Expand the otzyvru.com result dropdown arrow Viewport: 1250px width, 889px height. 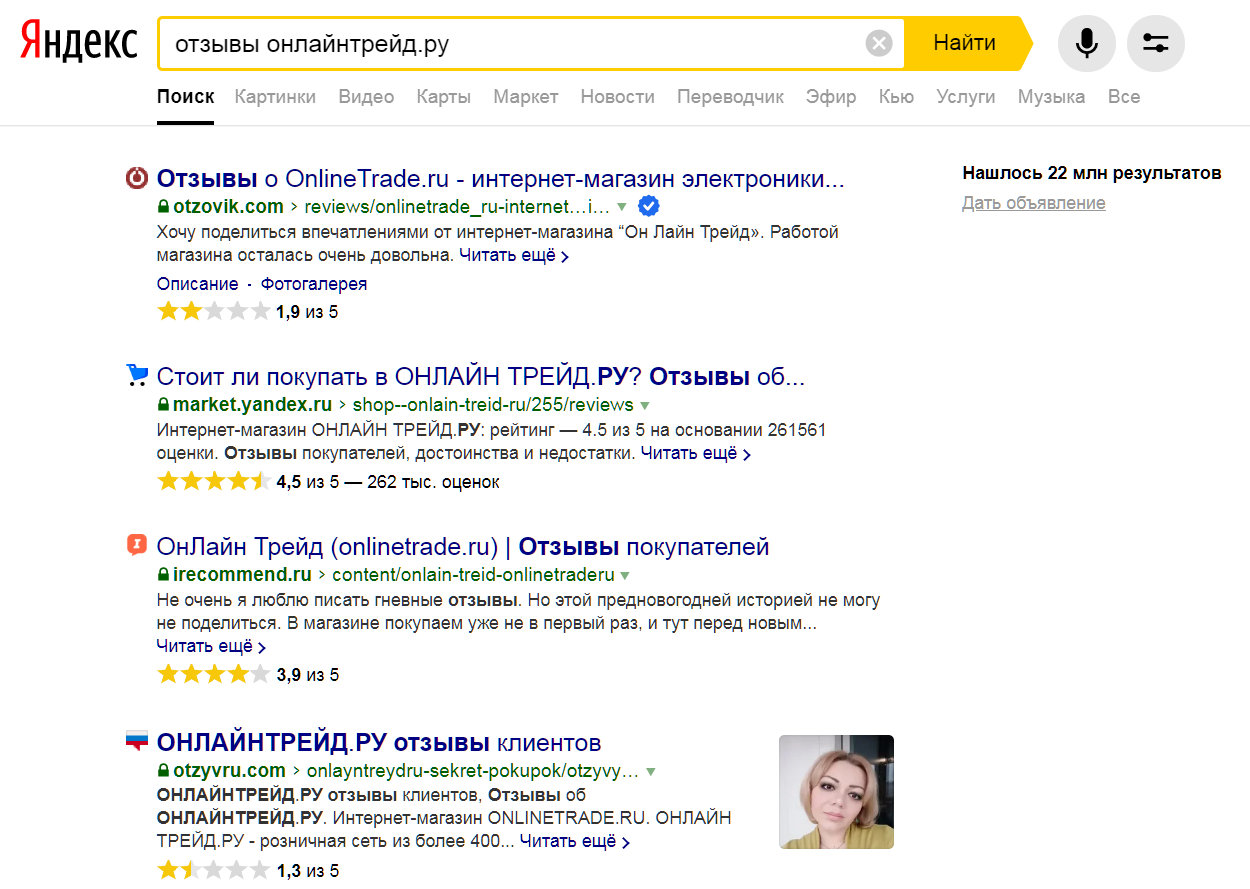(651, 771)
